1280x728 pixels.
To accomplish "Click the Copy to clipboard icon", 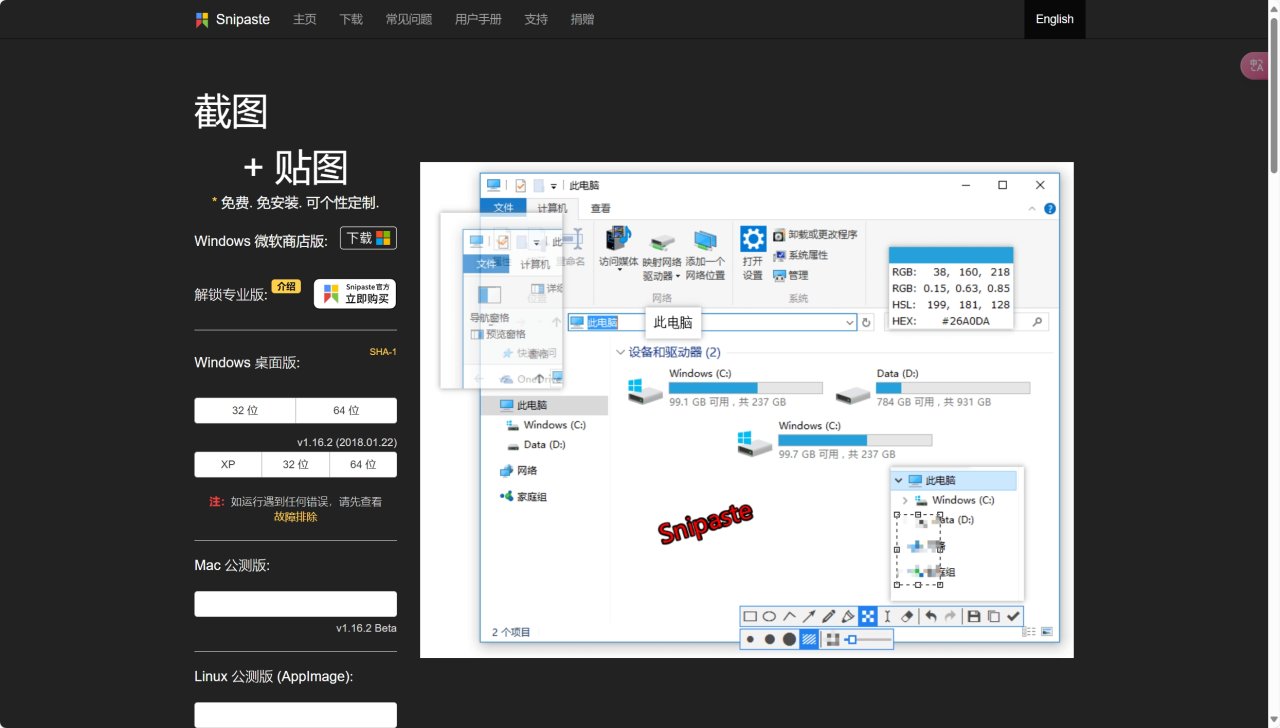I will pyautogui.click(x=994, y=617).
